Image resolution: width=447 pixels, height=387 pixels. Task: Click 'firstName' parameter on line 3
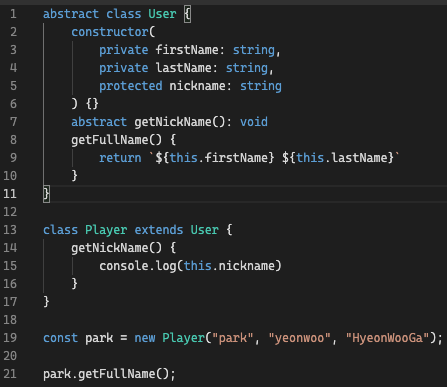[187, 50]
